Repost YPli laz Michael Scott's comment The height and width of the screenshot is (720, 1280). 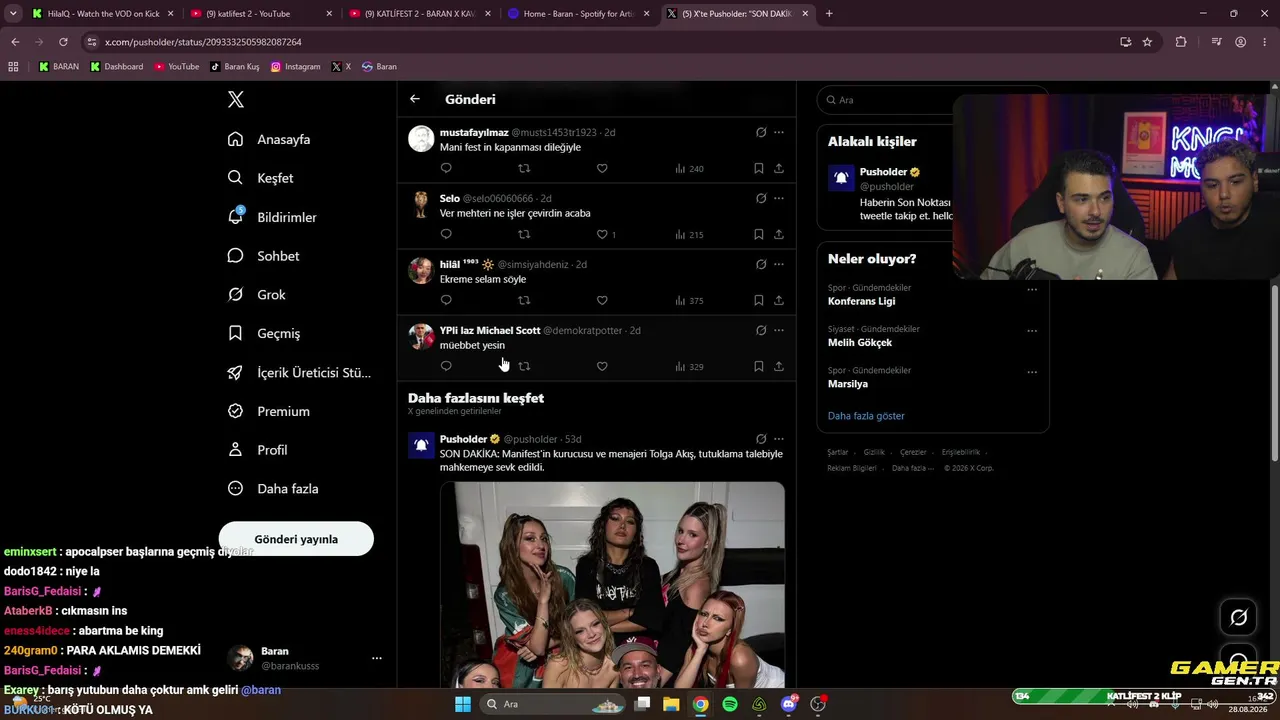coord(524,366)
